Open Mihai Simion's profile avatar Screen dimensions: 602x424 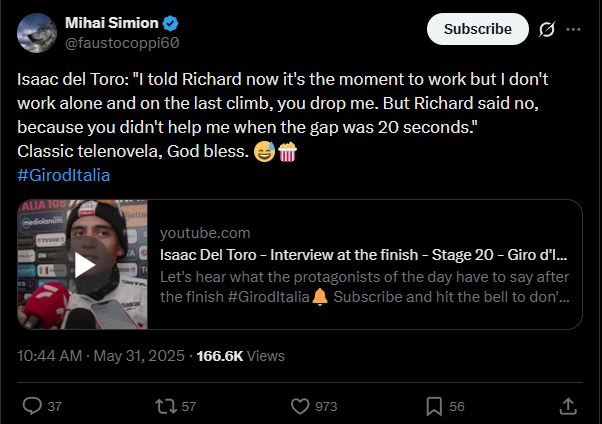pyautogui.click(x=37, y=33)
